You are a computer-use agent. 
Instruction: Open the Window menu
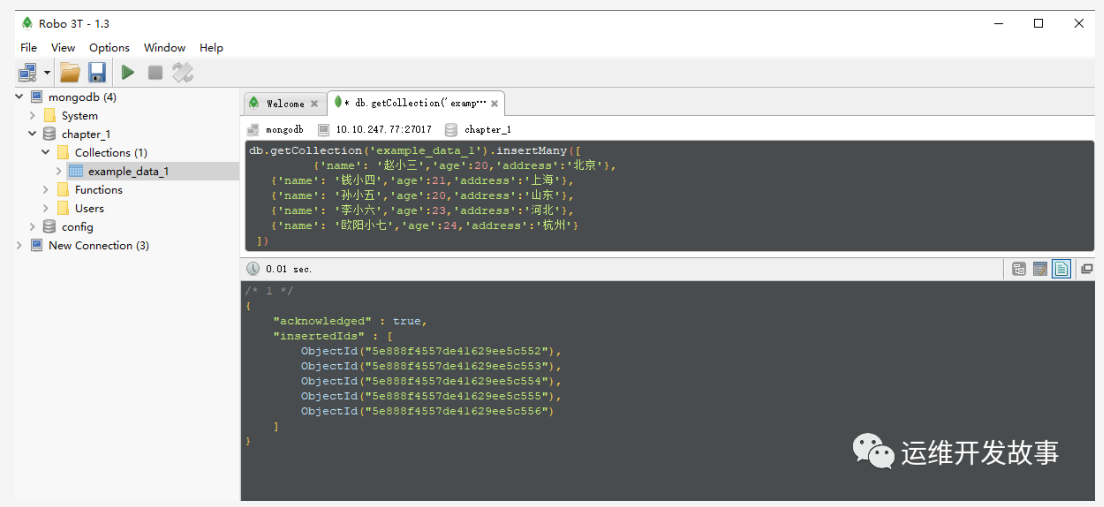tap(165, 48)
